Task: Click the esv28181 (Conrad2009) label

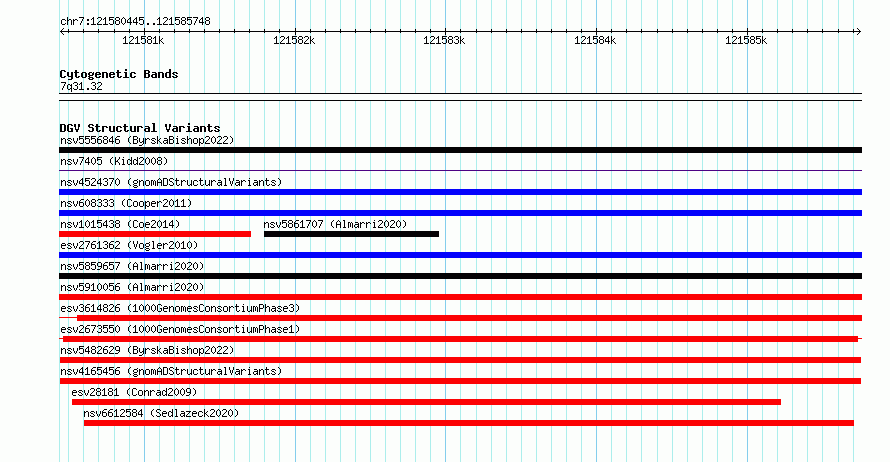Action: [134, 392]
